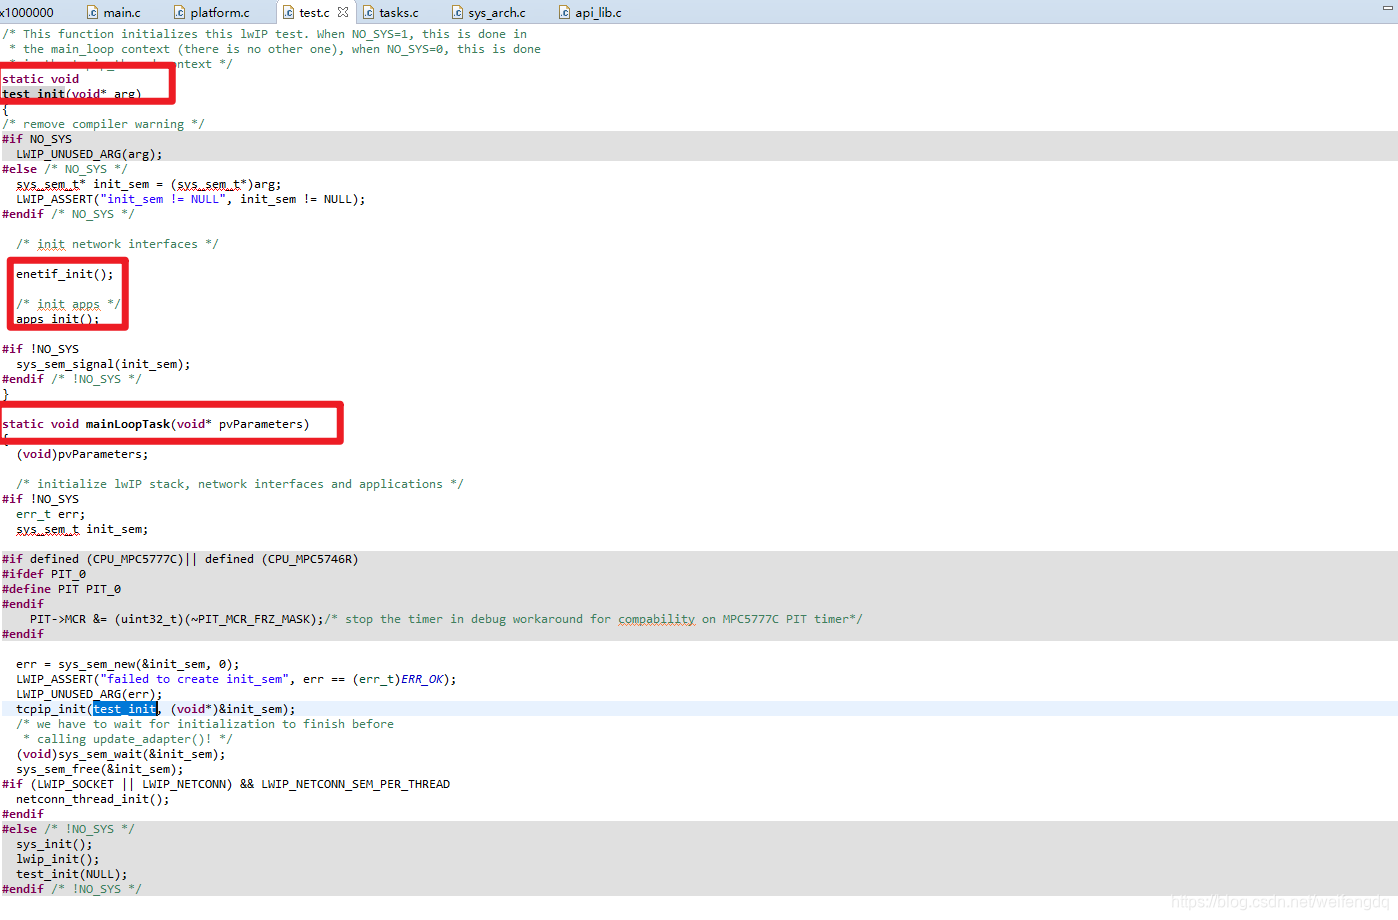Click 'LWIP_ASSERT("init_sem != NULL"' line
Image resolution: width=1398 pixels, height=920 pixels.
pos(191,199)
